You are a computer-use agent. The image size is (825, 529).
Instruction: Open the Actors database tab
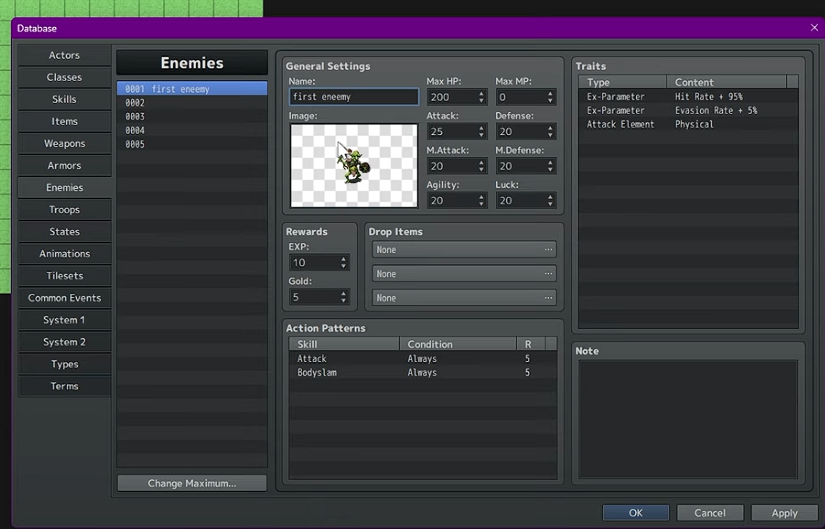pos(64,55)
